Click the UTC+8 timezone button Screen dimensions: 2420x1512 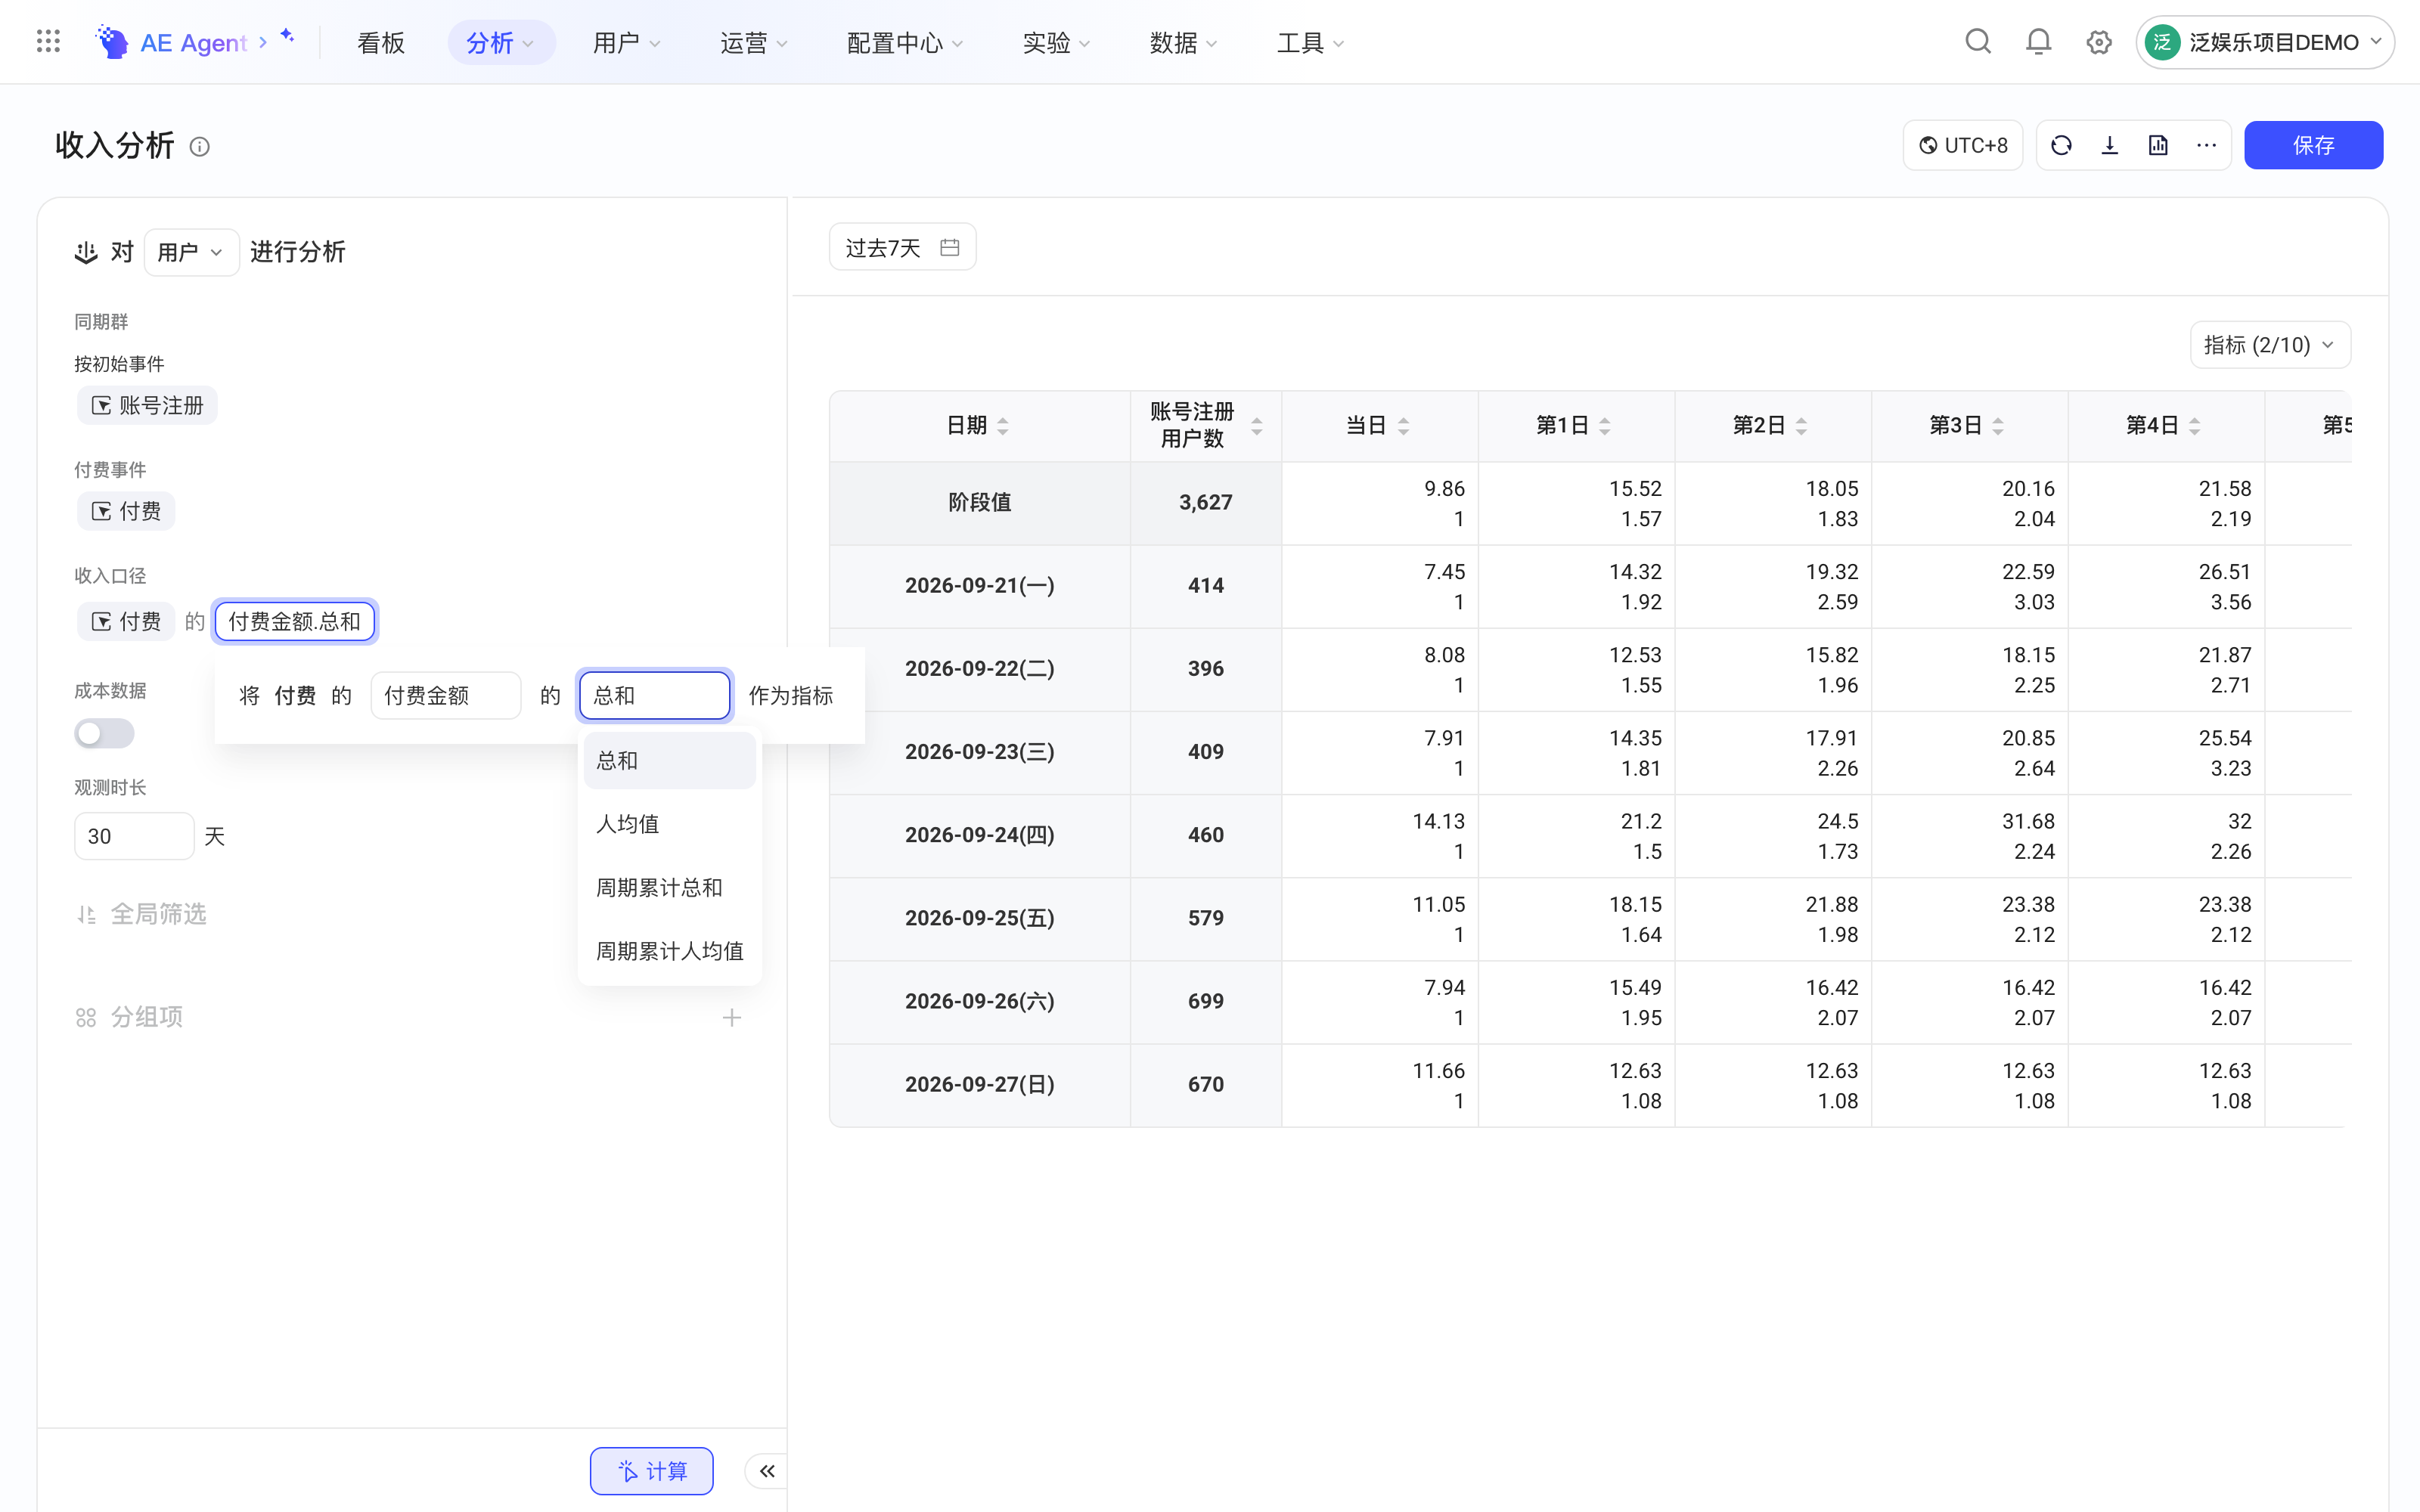tap(1963, 146)
